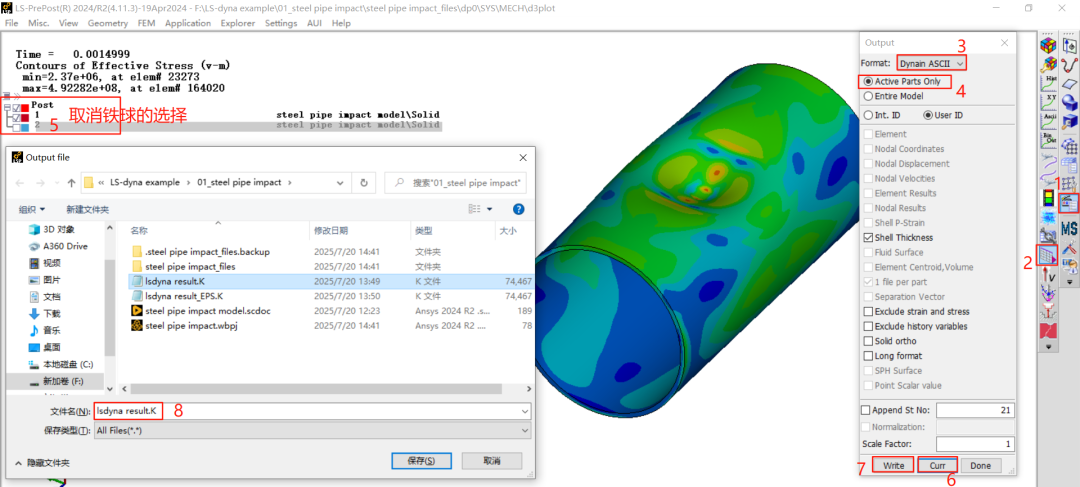Click the wrench and screwdriver tools icon
Screen dimensions: 1080x487
(x=1070, y=247)
